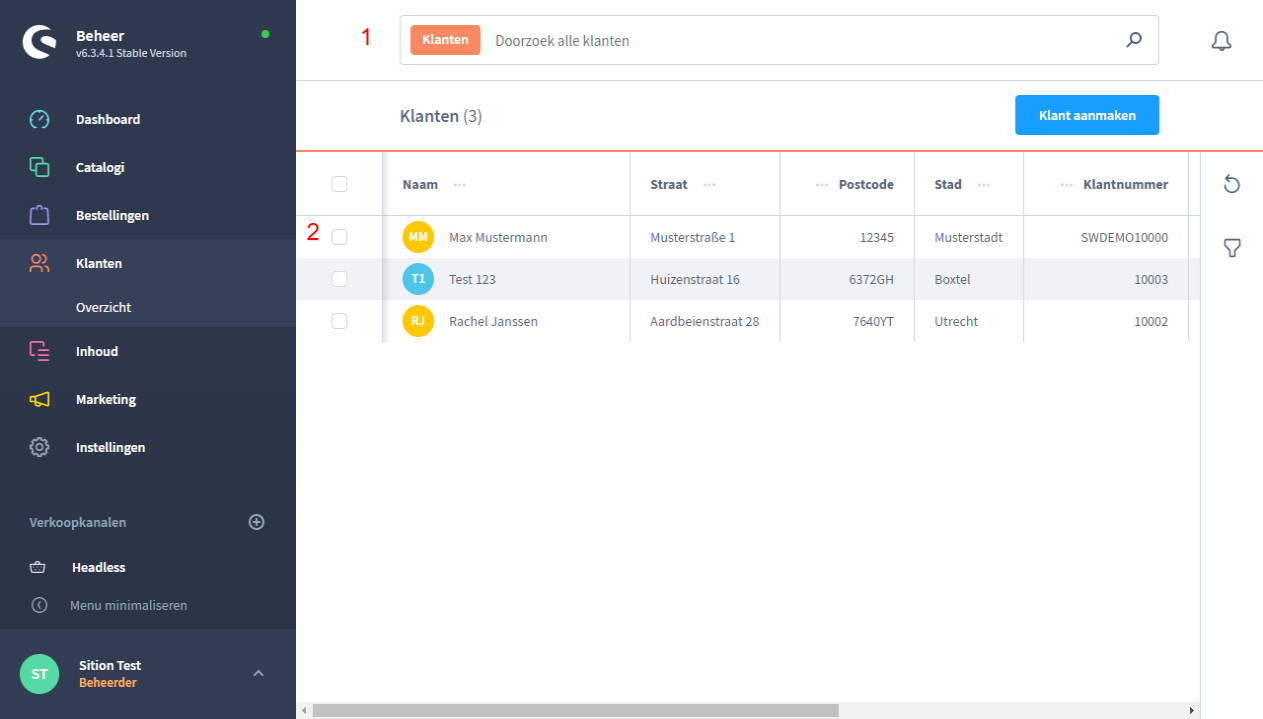Click the refresh list icon
The image size is (1263, 719).
click(1232, 184)
